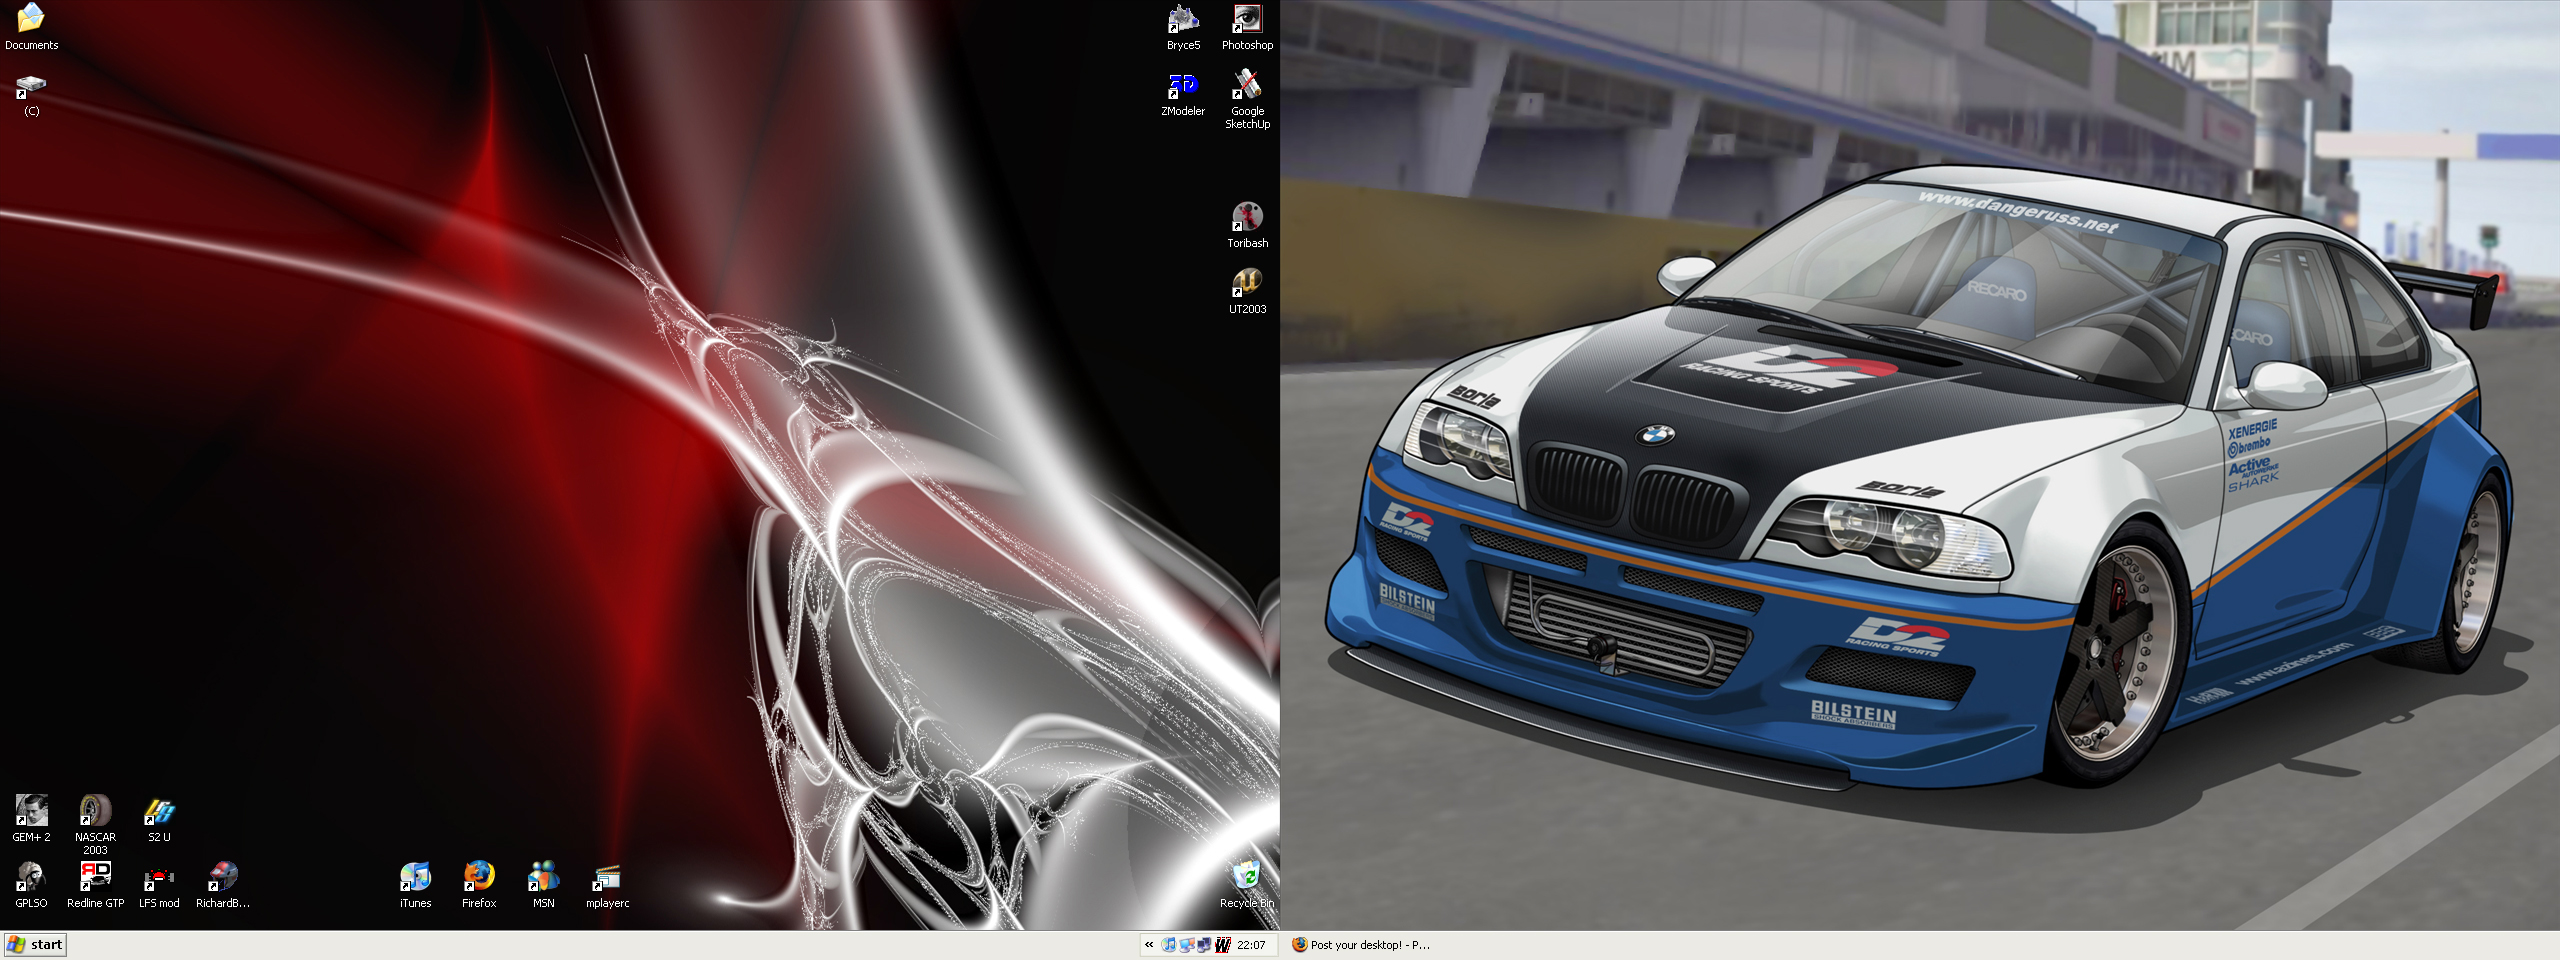The width and height of the screenshot is (2560, 960).
Task: Select the NASCAR 2003 tire icon
Action: tap(95, 824)
